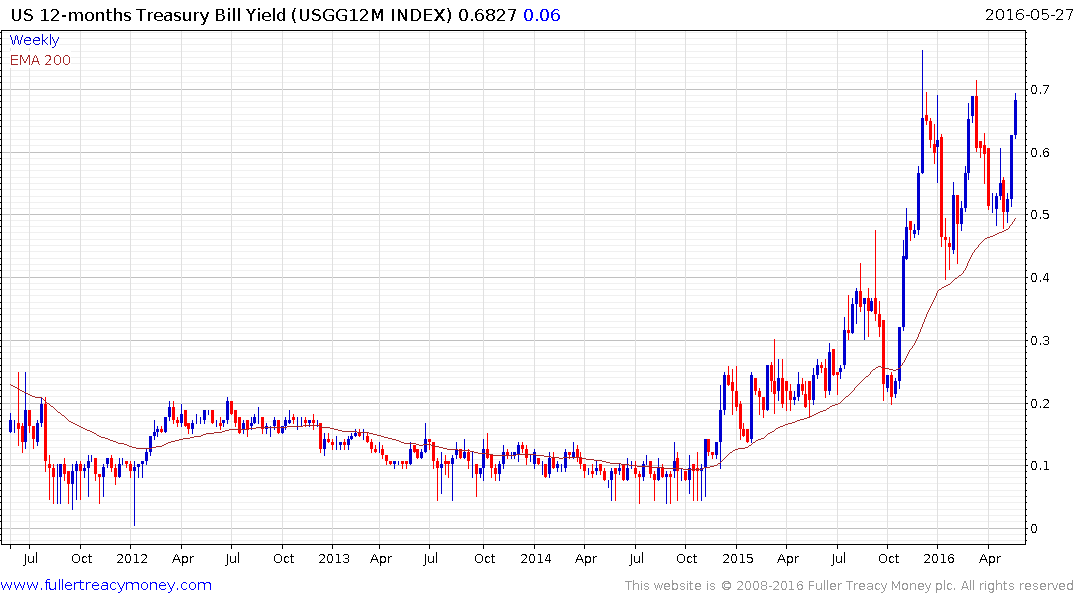The image size is (1075, 600).
Task: Click the copyright notice text
Action: 849,586
